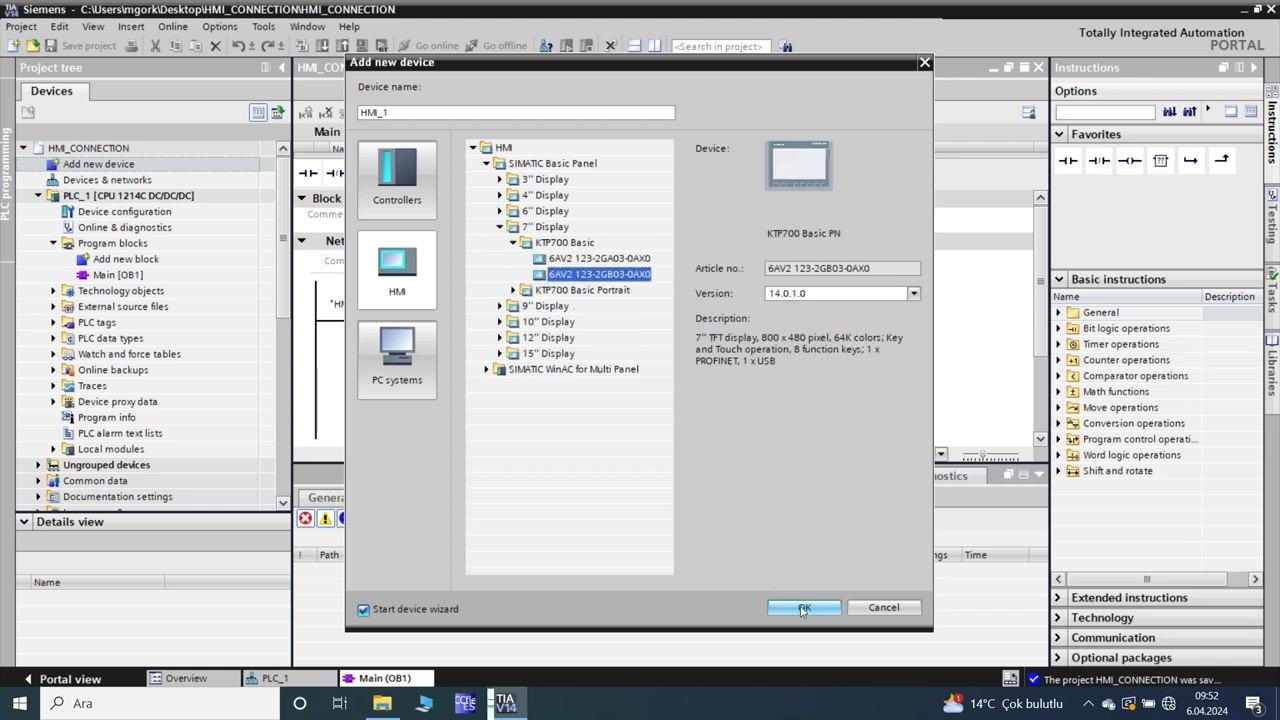Click the close branch icon in Favorites
Image resolution: width=1280 pixels, height=720 pixels.
1221,160
